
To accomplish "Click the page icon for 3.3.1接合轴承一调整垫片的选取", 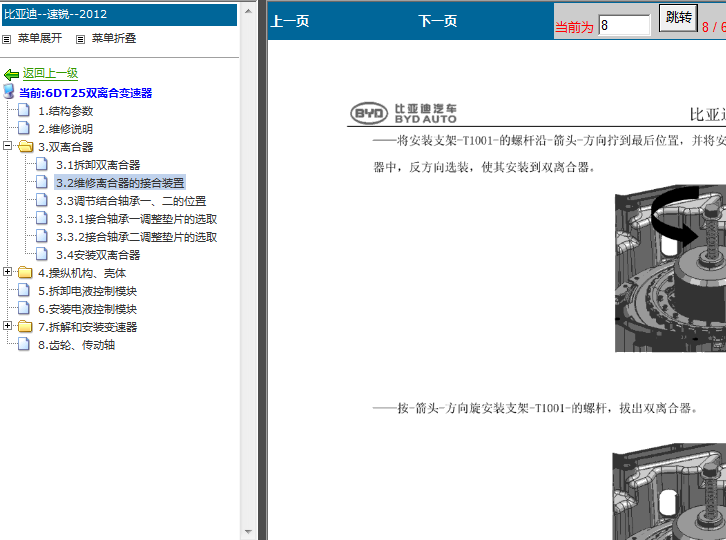I will tap(42, 218).
